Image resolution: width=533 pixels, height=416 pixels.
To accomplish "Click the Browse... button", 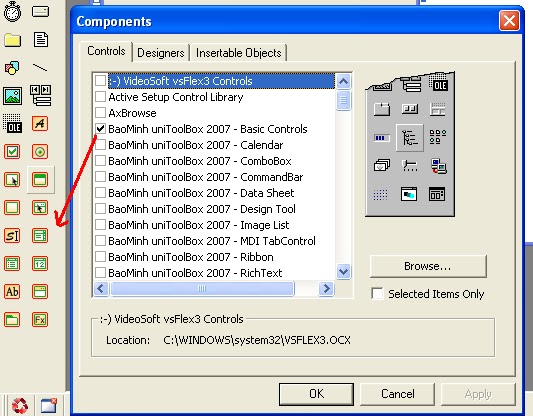I will (428, 266).
